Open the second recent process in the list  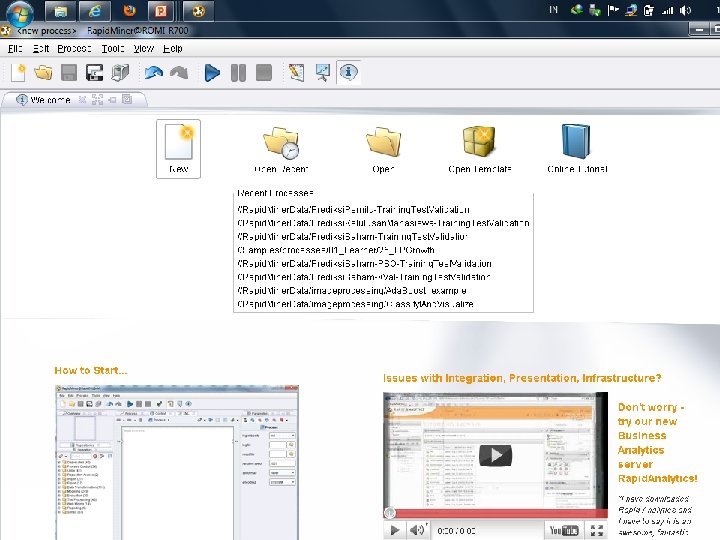click(x=383, y=223)
